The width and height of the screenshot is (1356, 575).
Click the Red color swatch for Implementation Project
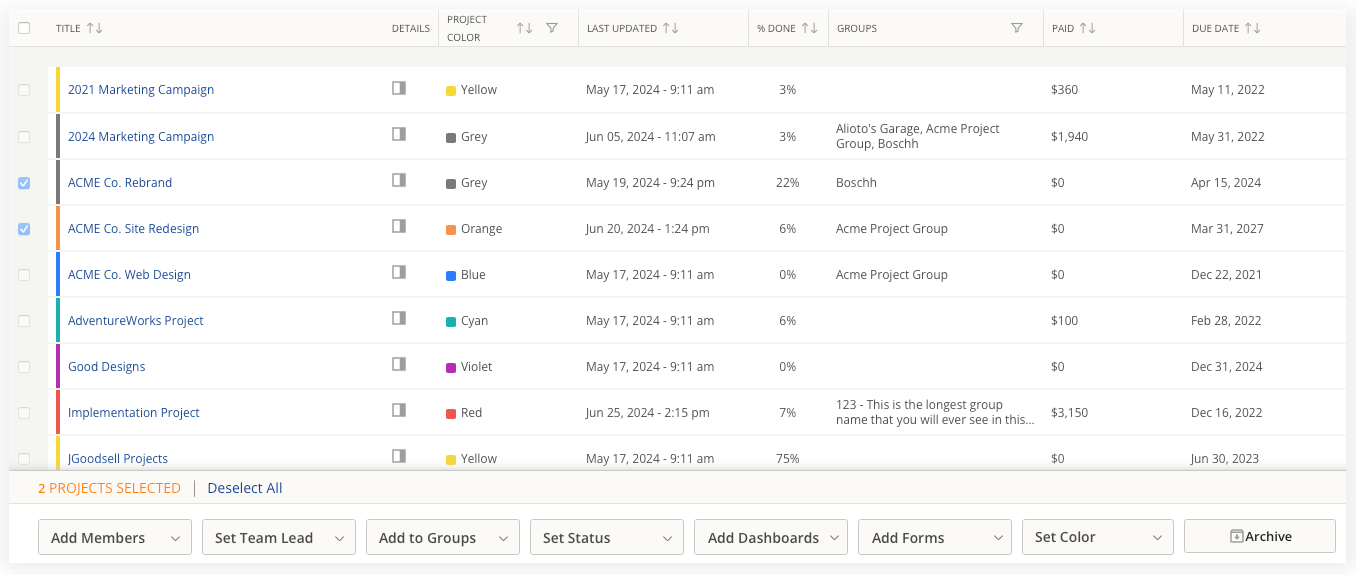[x=451, y=413]
